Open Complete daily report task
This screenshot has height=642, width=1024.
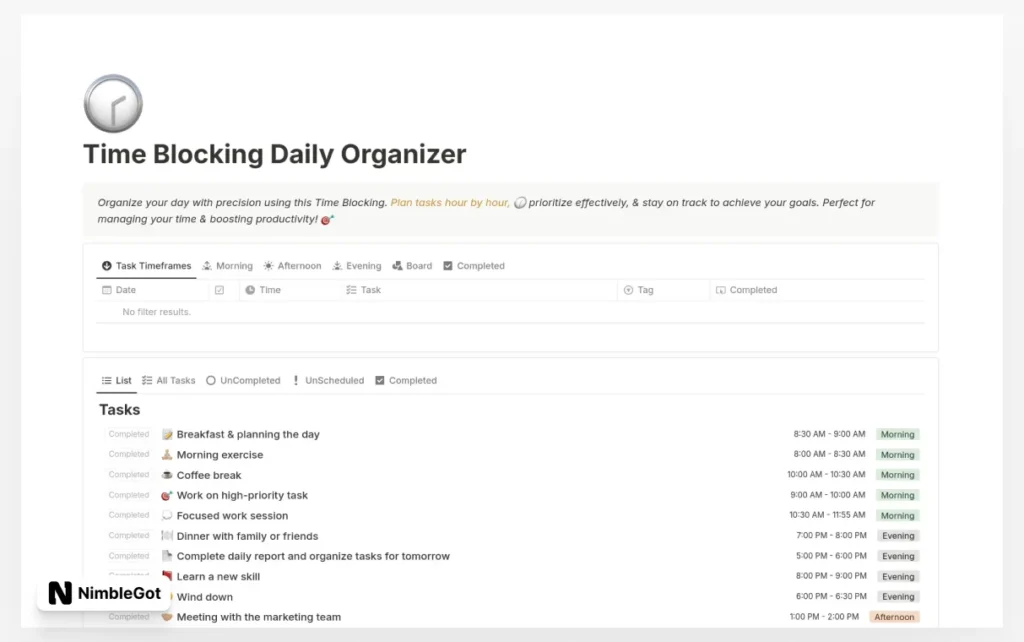tap(313, 556)
